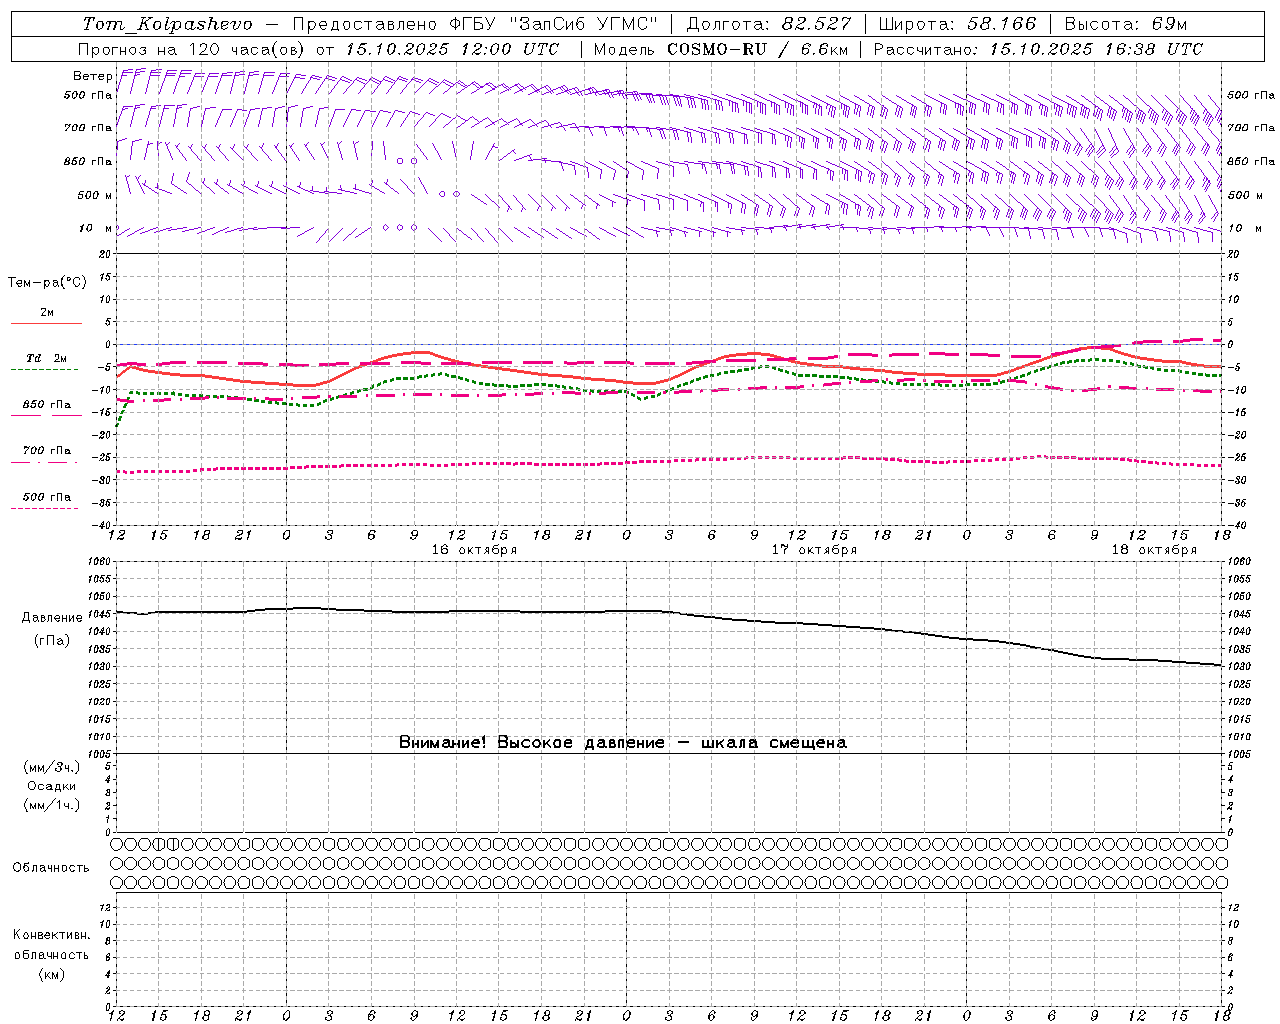This screenshot has width=1280, height=1024.
Task: Click the 500 м wind level label on right
Action: coord(1244,196)
